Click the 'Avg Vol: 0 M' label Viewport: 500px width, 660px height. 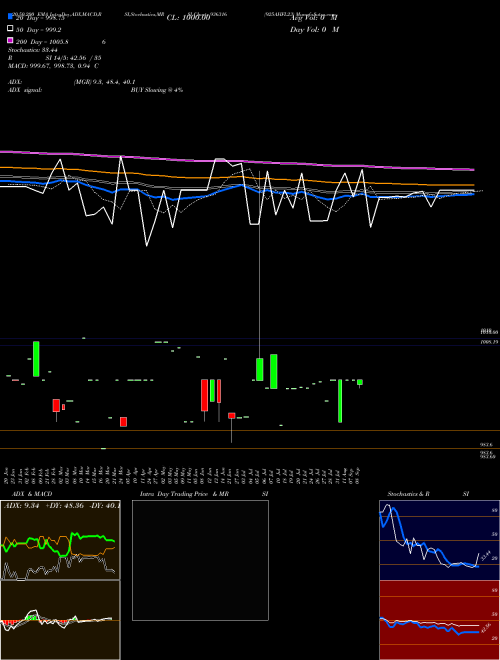(314, 18)
